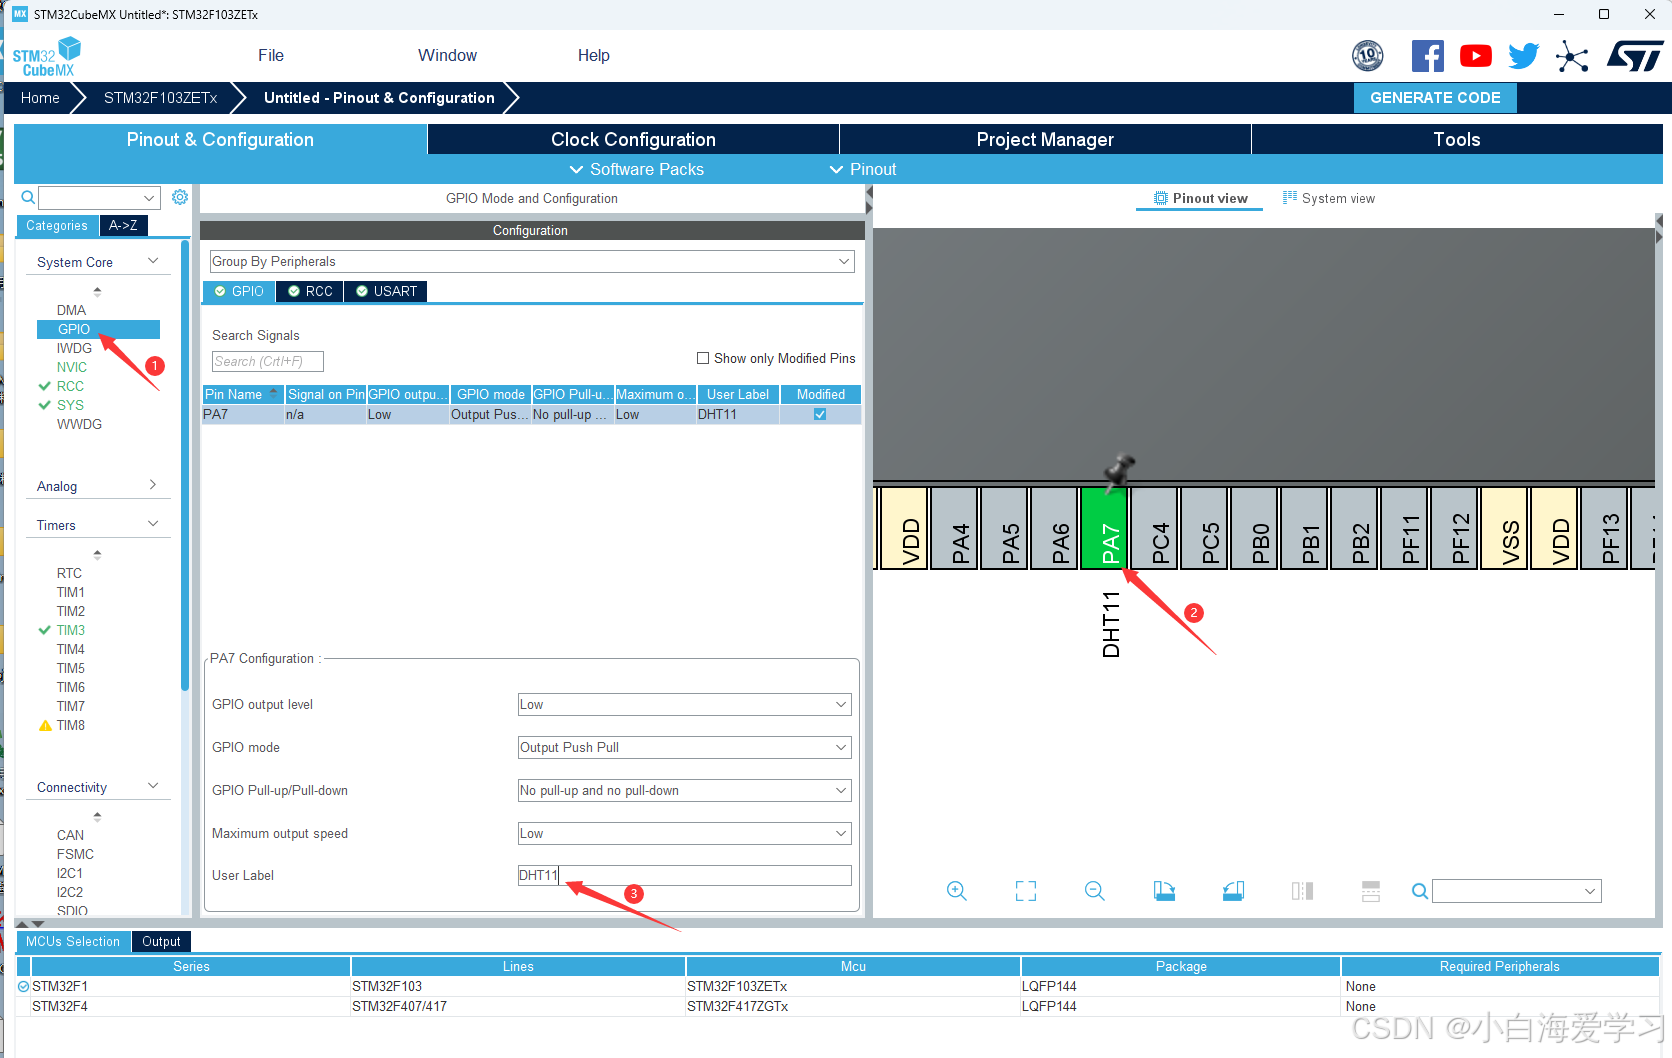Click the 10-year anniversary badge icon
1672x1058 pixels.
pos(1368,56)
